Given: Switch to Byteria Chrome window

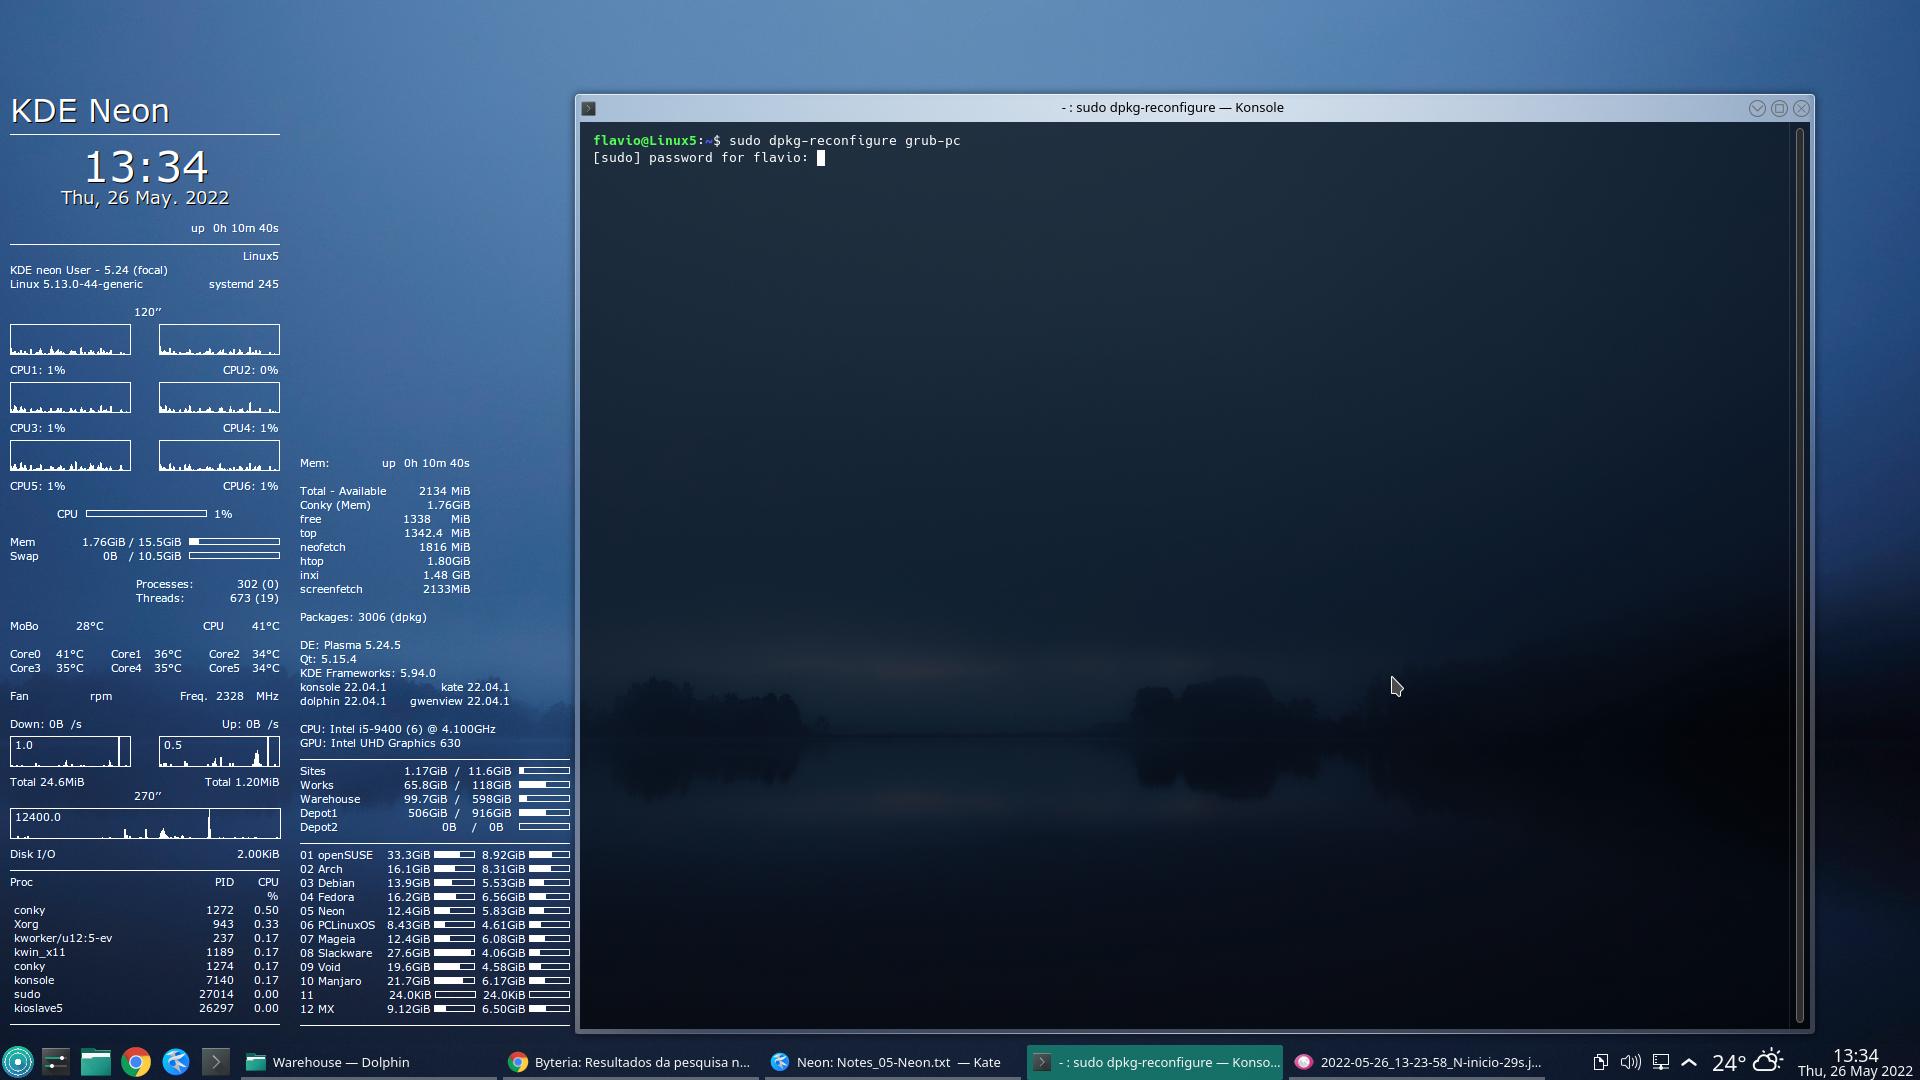Looking at the screenshot, I should [x=629, y=1062].
